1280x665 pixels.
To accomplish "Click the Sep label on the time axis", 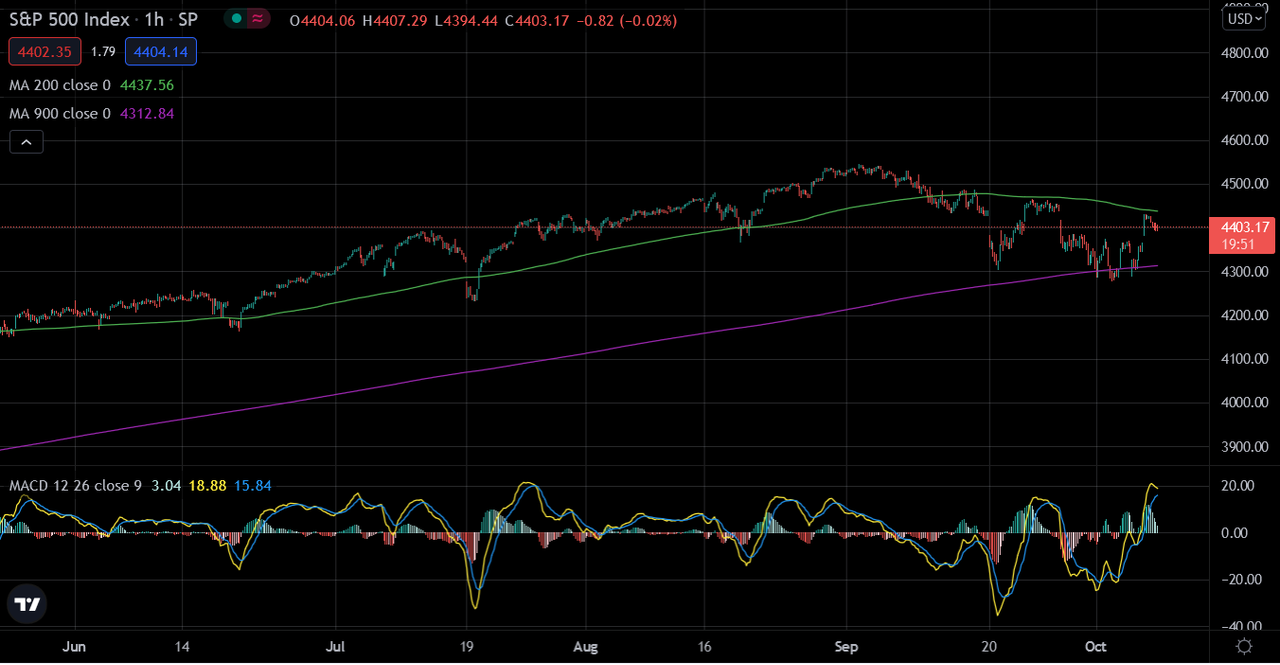I will (x=847, y=647).
